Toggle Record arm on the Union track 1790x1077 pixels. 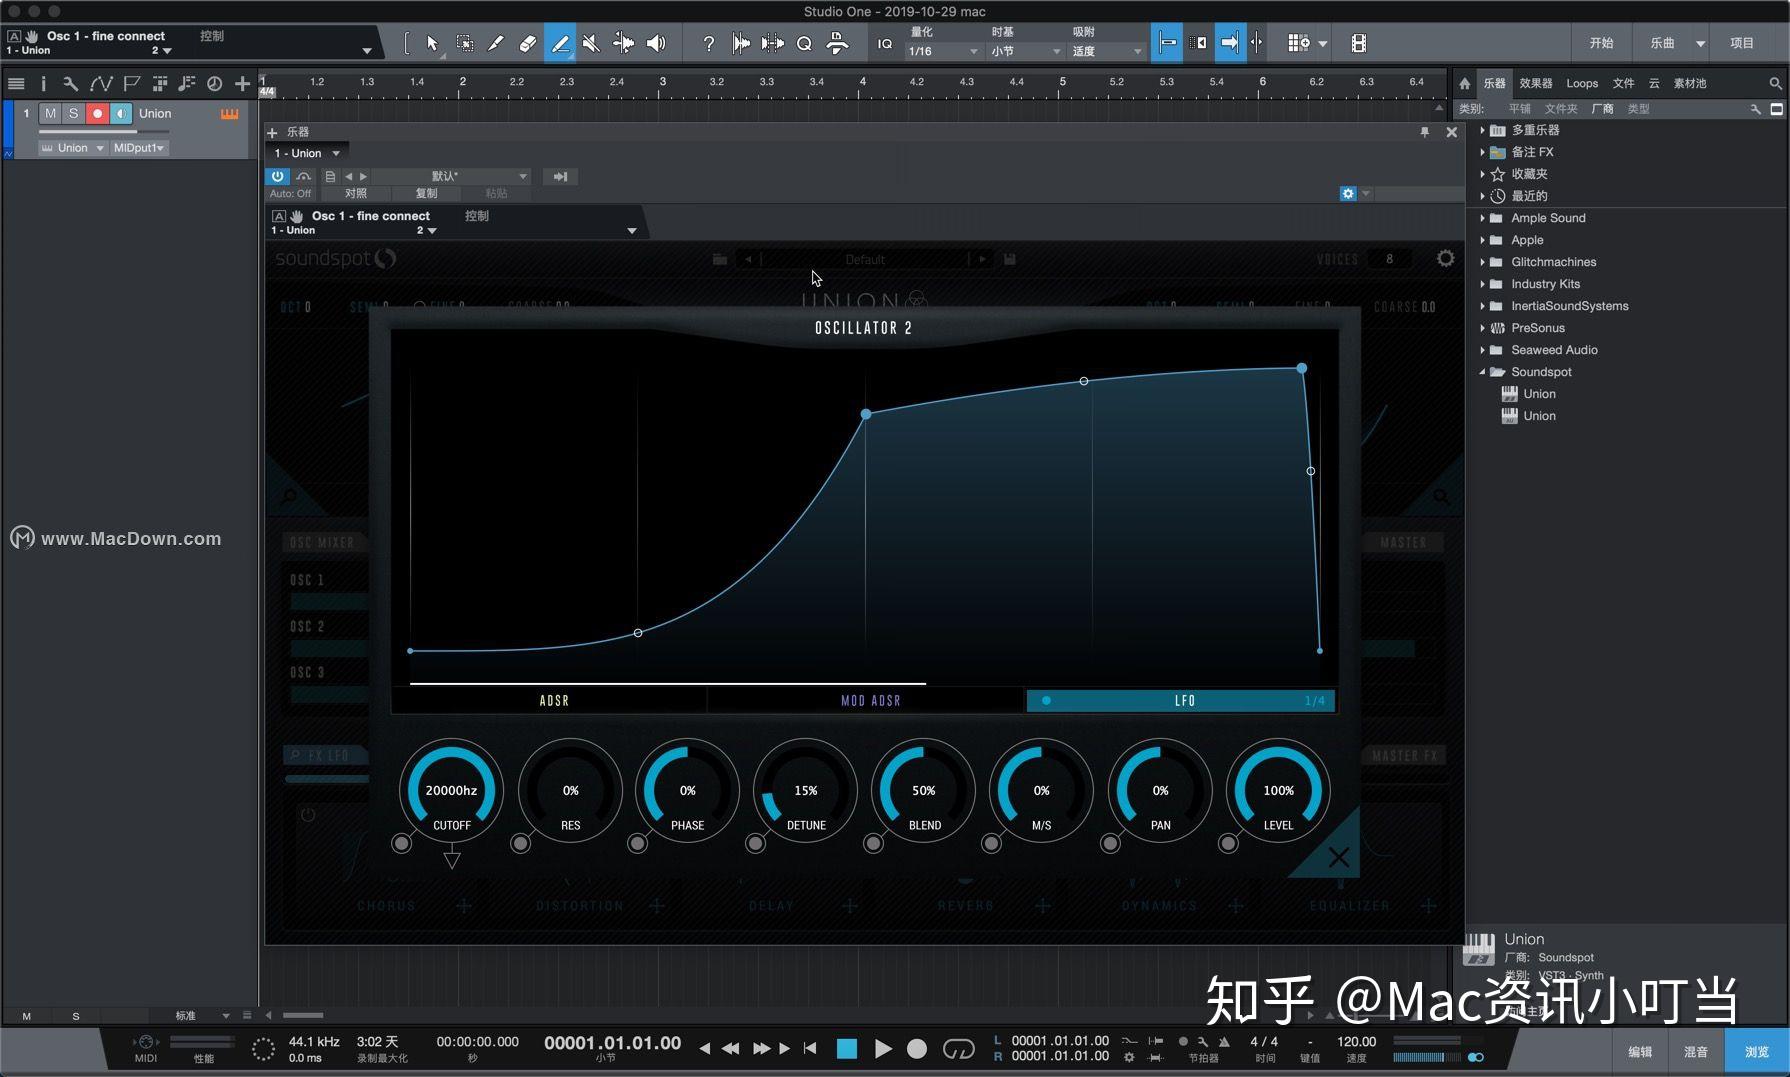pos(96,113)
